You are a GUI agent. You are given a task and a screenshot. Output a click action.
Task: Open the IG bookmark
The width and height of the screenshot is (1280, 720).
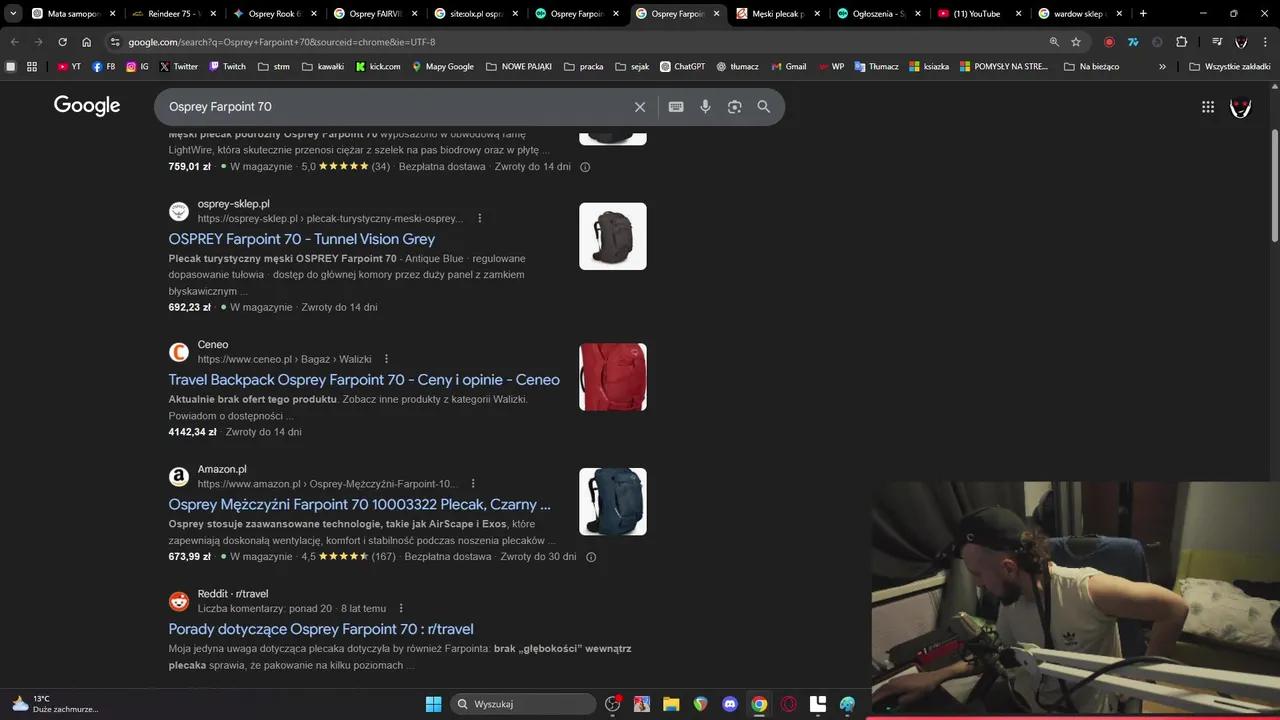click(138, 67)
